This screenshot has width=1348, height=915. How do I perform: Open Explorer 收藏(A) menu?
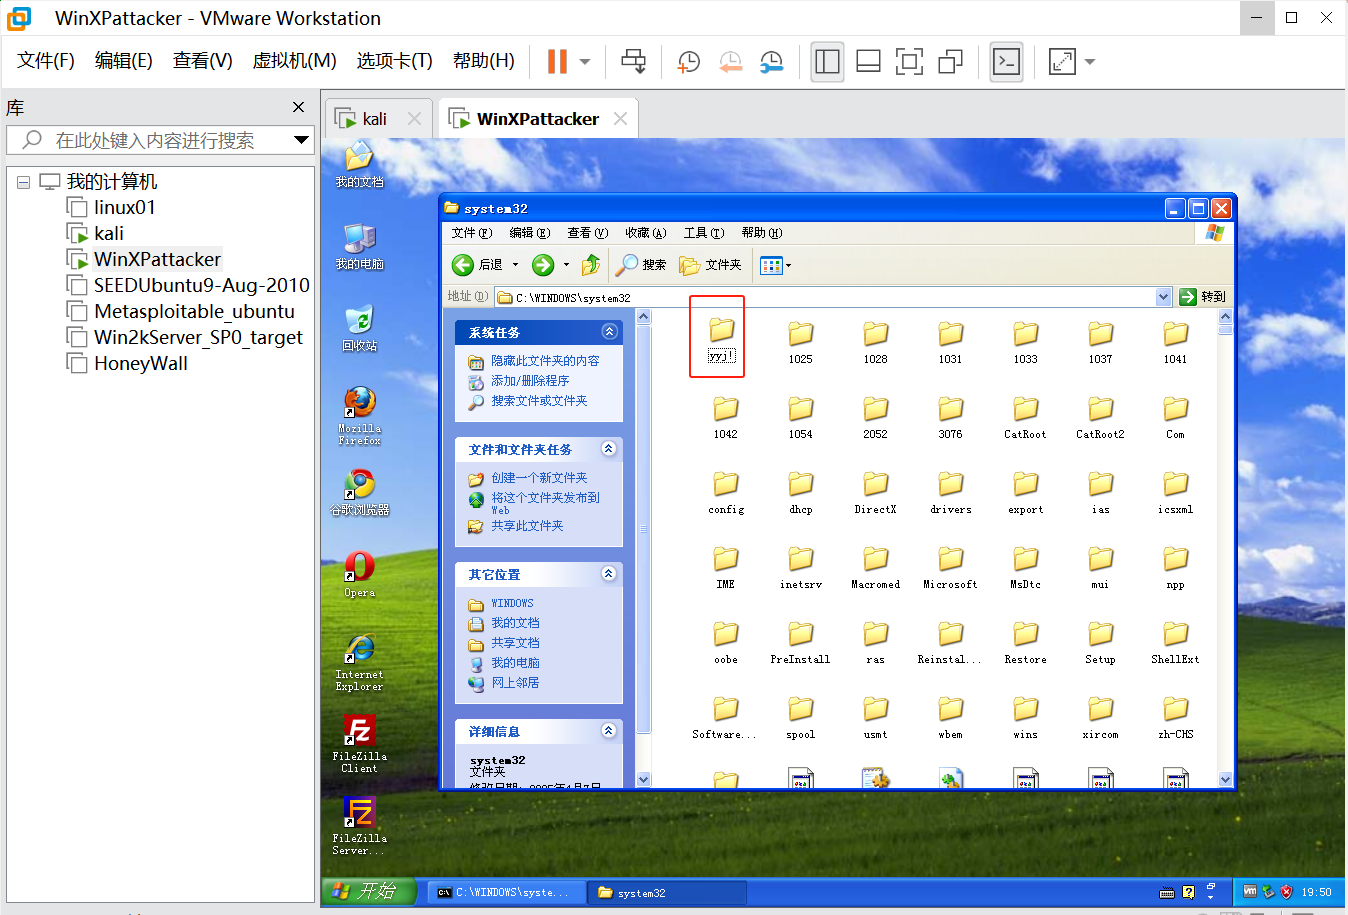click(646, 233)
